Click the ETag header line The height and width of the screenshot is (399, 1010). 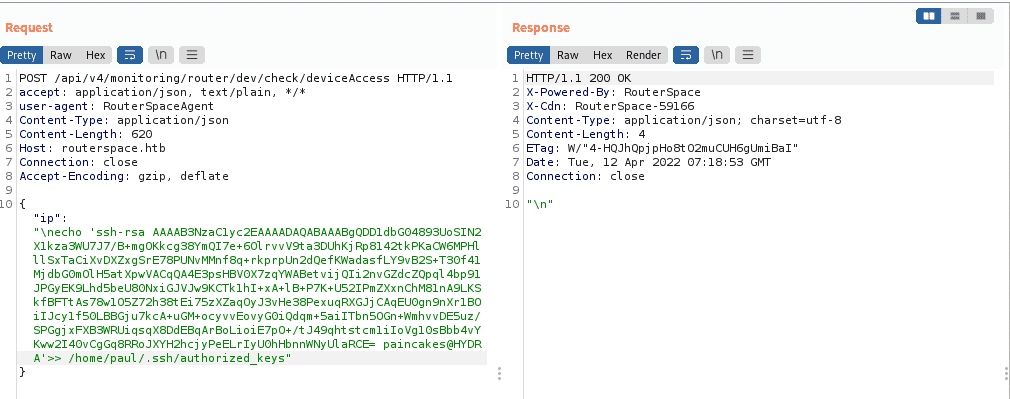tap(662, 148)
